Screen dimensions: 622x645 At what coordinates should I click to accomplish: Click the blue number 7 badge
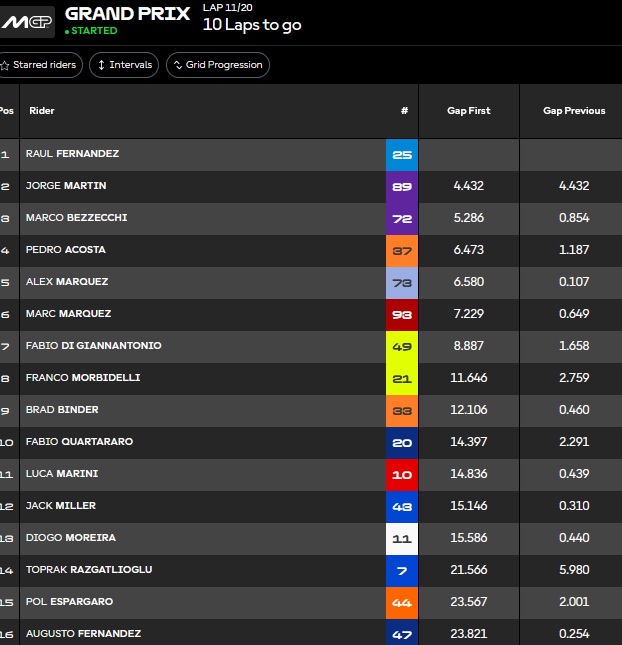[402, 571]
